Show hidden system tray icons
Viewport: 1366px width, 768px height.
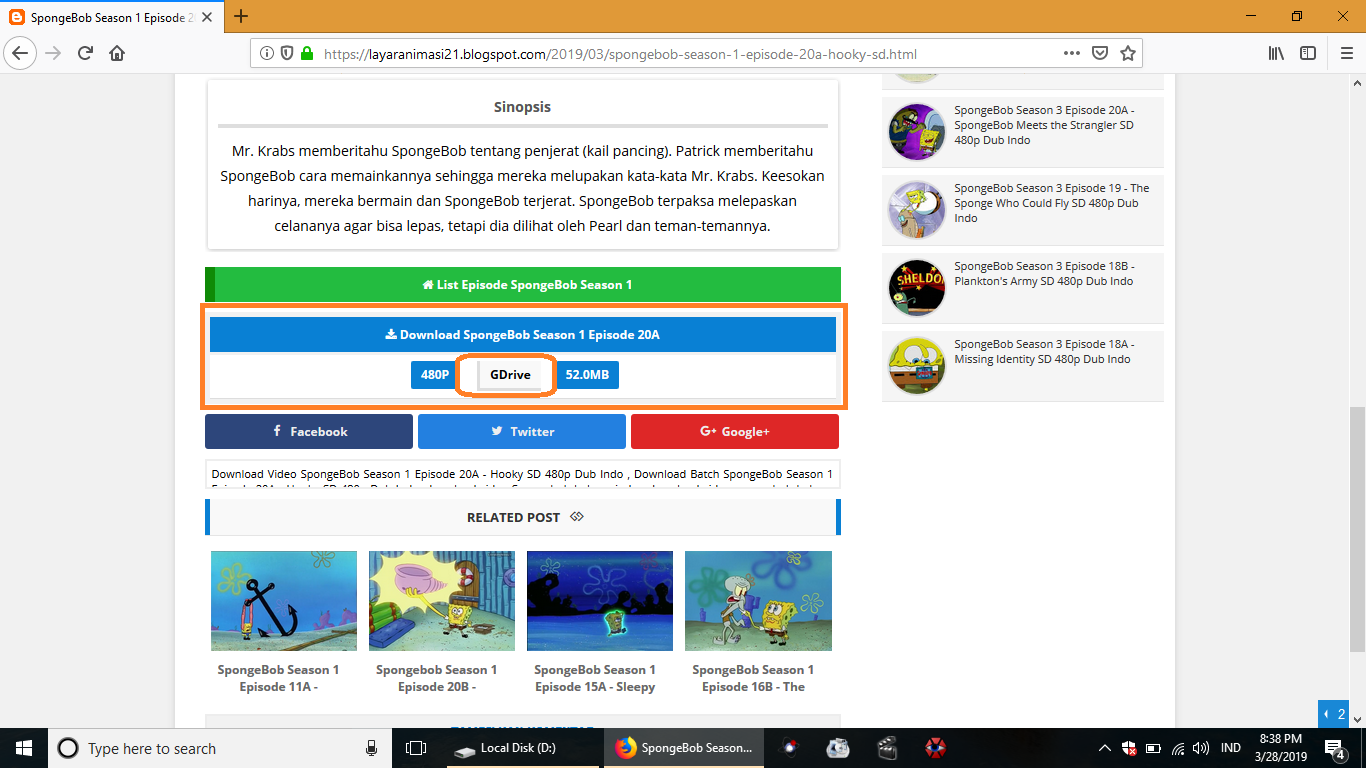pos(1105,748)
